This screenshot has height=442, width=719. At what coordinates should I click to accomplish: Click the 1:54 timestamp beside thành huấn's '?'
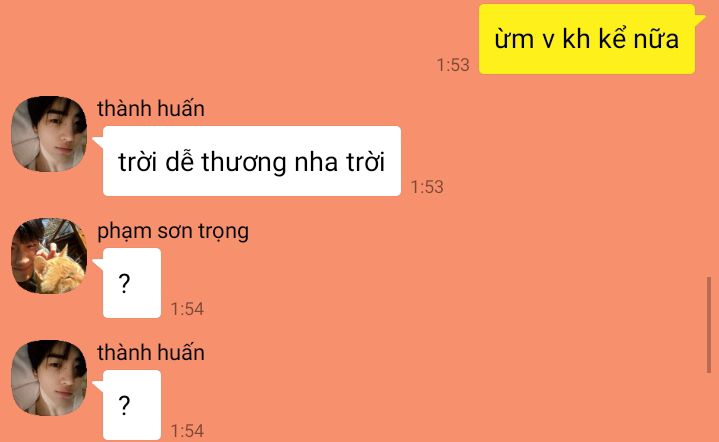pos(187,431)
